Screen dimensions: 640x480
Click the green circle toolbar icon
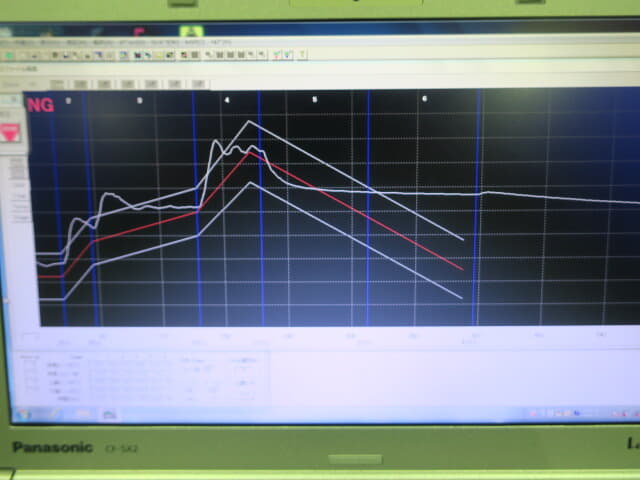point(9,56)
